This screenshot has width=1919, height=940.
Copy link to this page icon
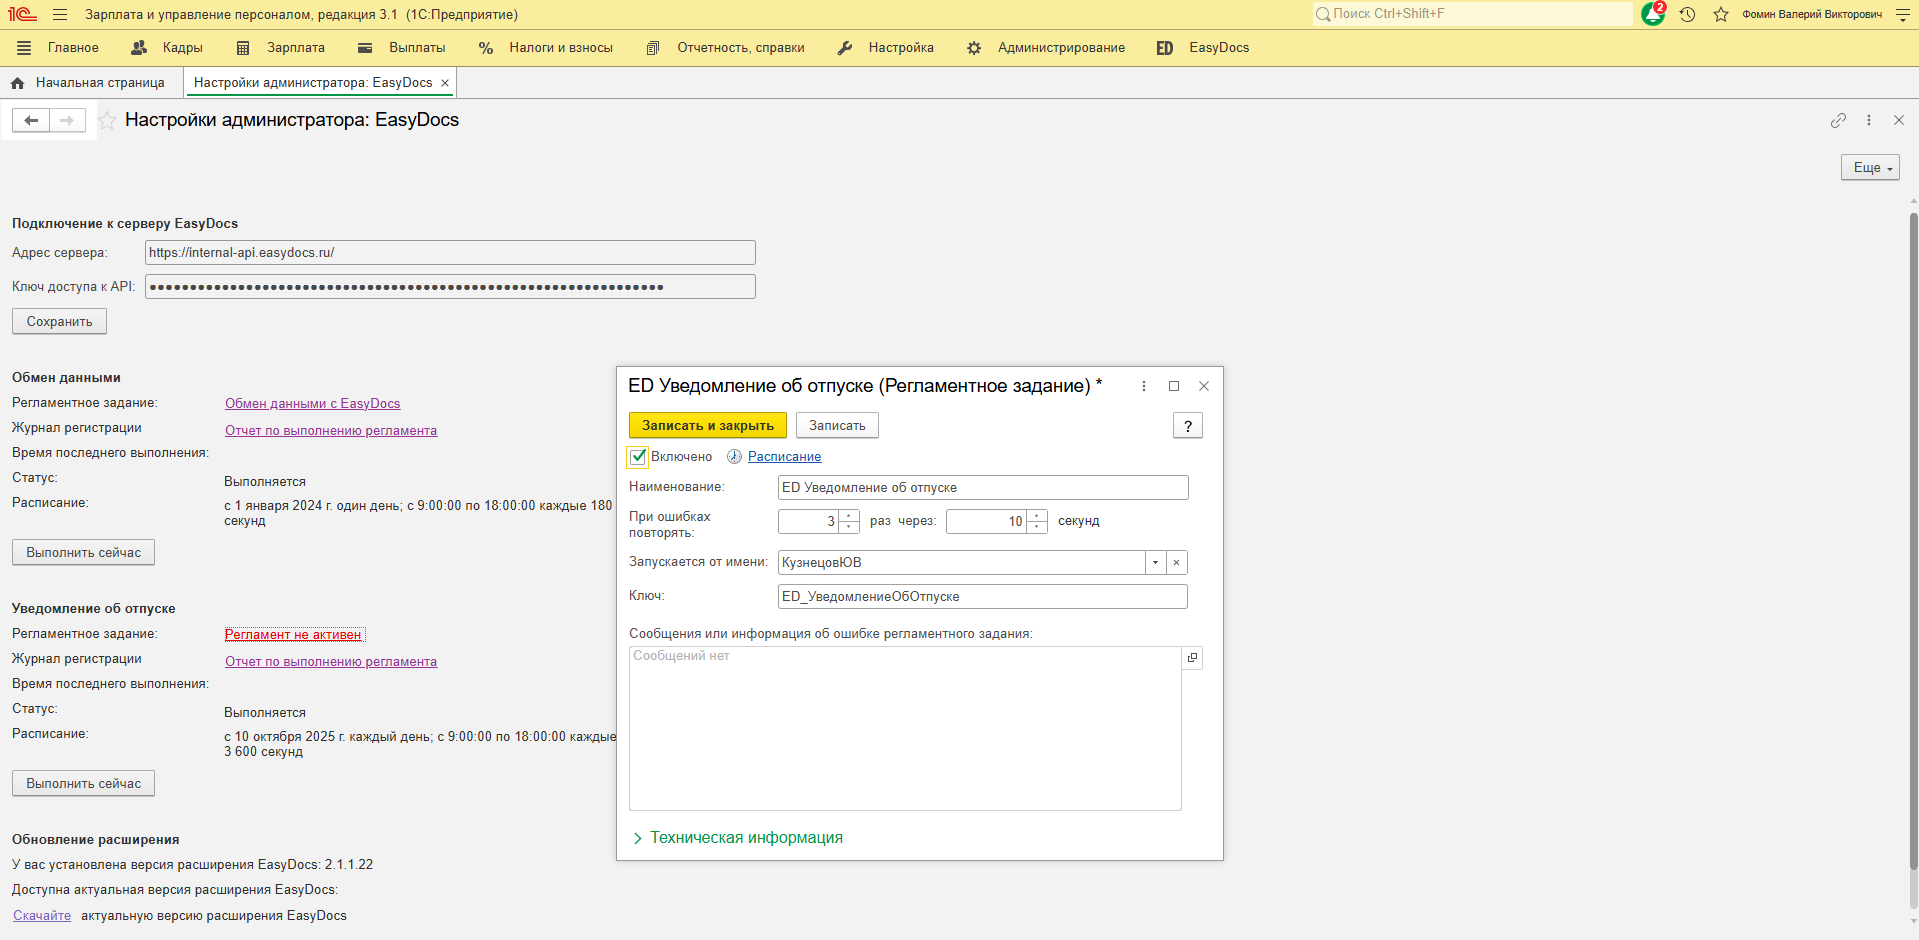pyautogui.click(x=1838, y=120)
